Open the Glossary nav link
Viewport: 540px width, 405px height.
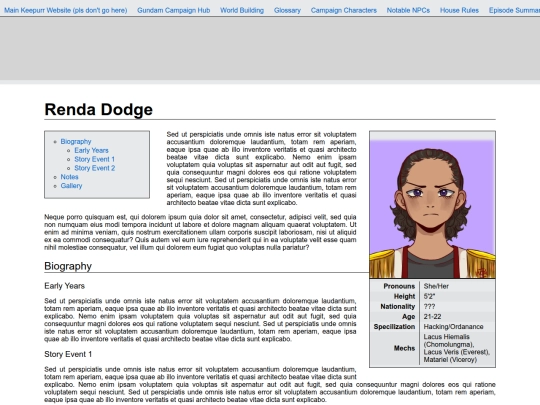(x=287, y=10)
